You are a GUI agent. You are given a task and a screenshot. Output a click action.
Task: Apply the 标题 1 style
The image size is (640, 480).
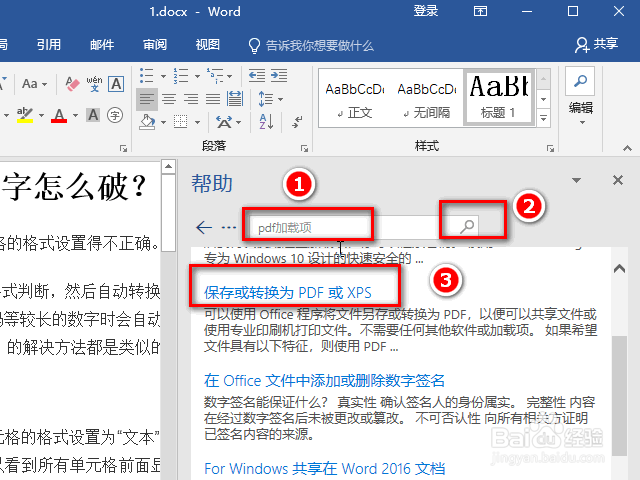(498, 98)
